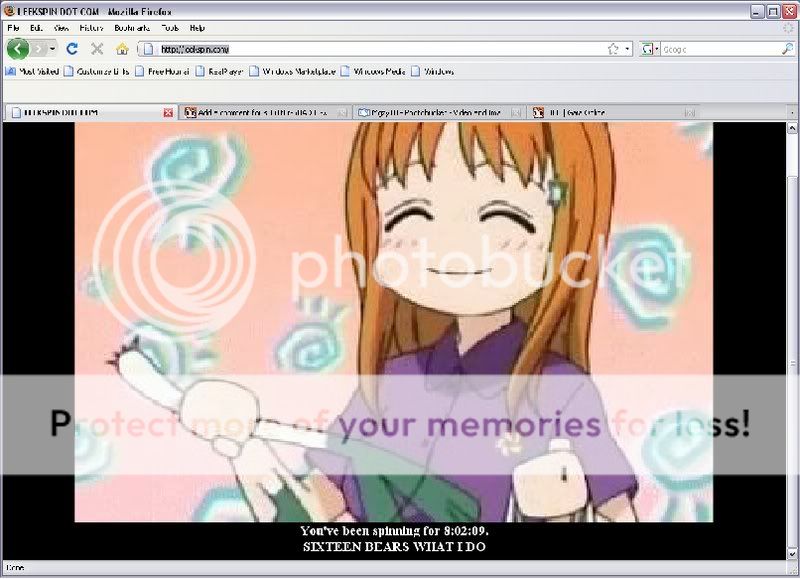This screenshot has height=579, width=800.
Task: Click the magnifying glass to search Google
Action: (789, 48)
